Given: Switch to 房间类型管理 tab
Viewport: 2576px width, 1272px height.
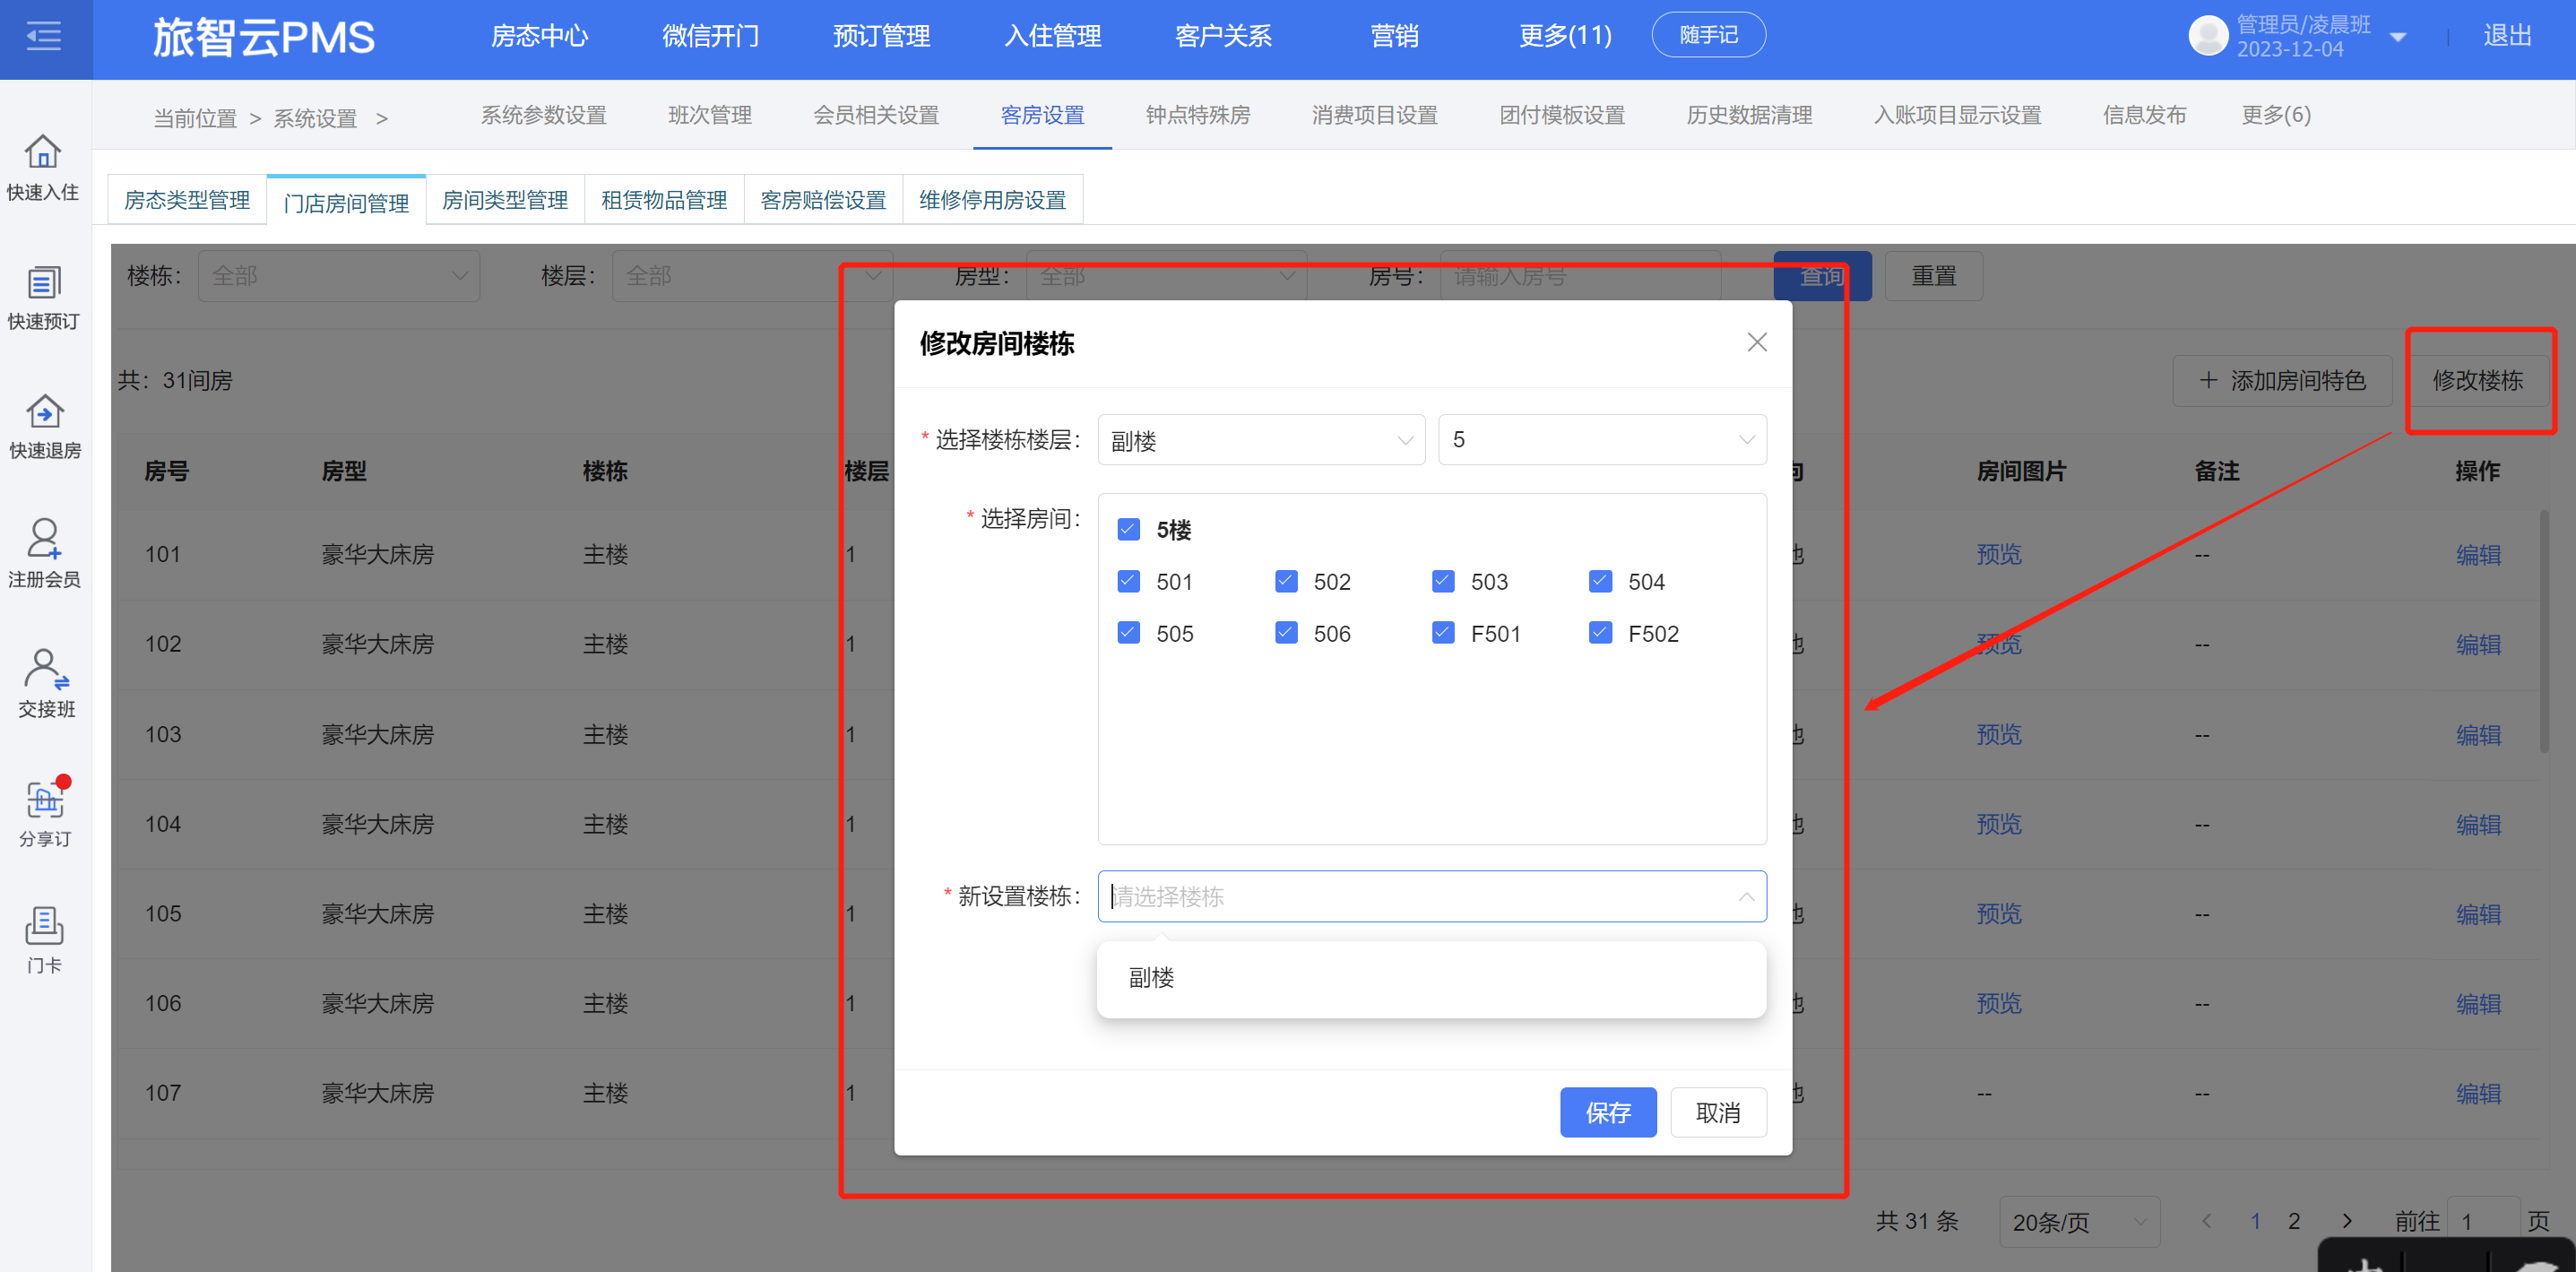Looking at the screenshot, I should pos(505,200).
